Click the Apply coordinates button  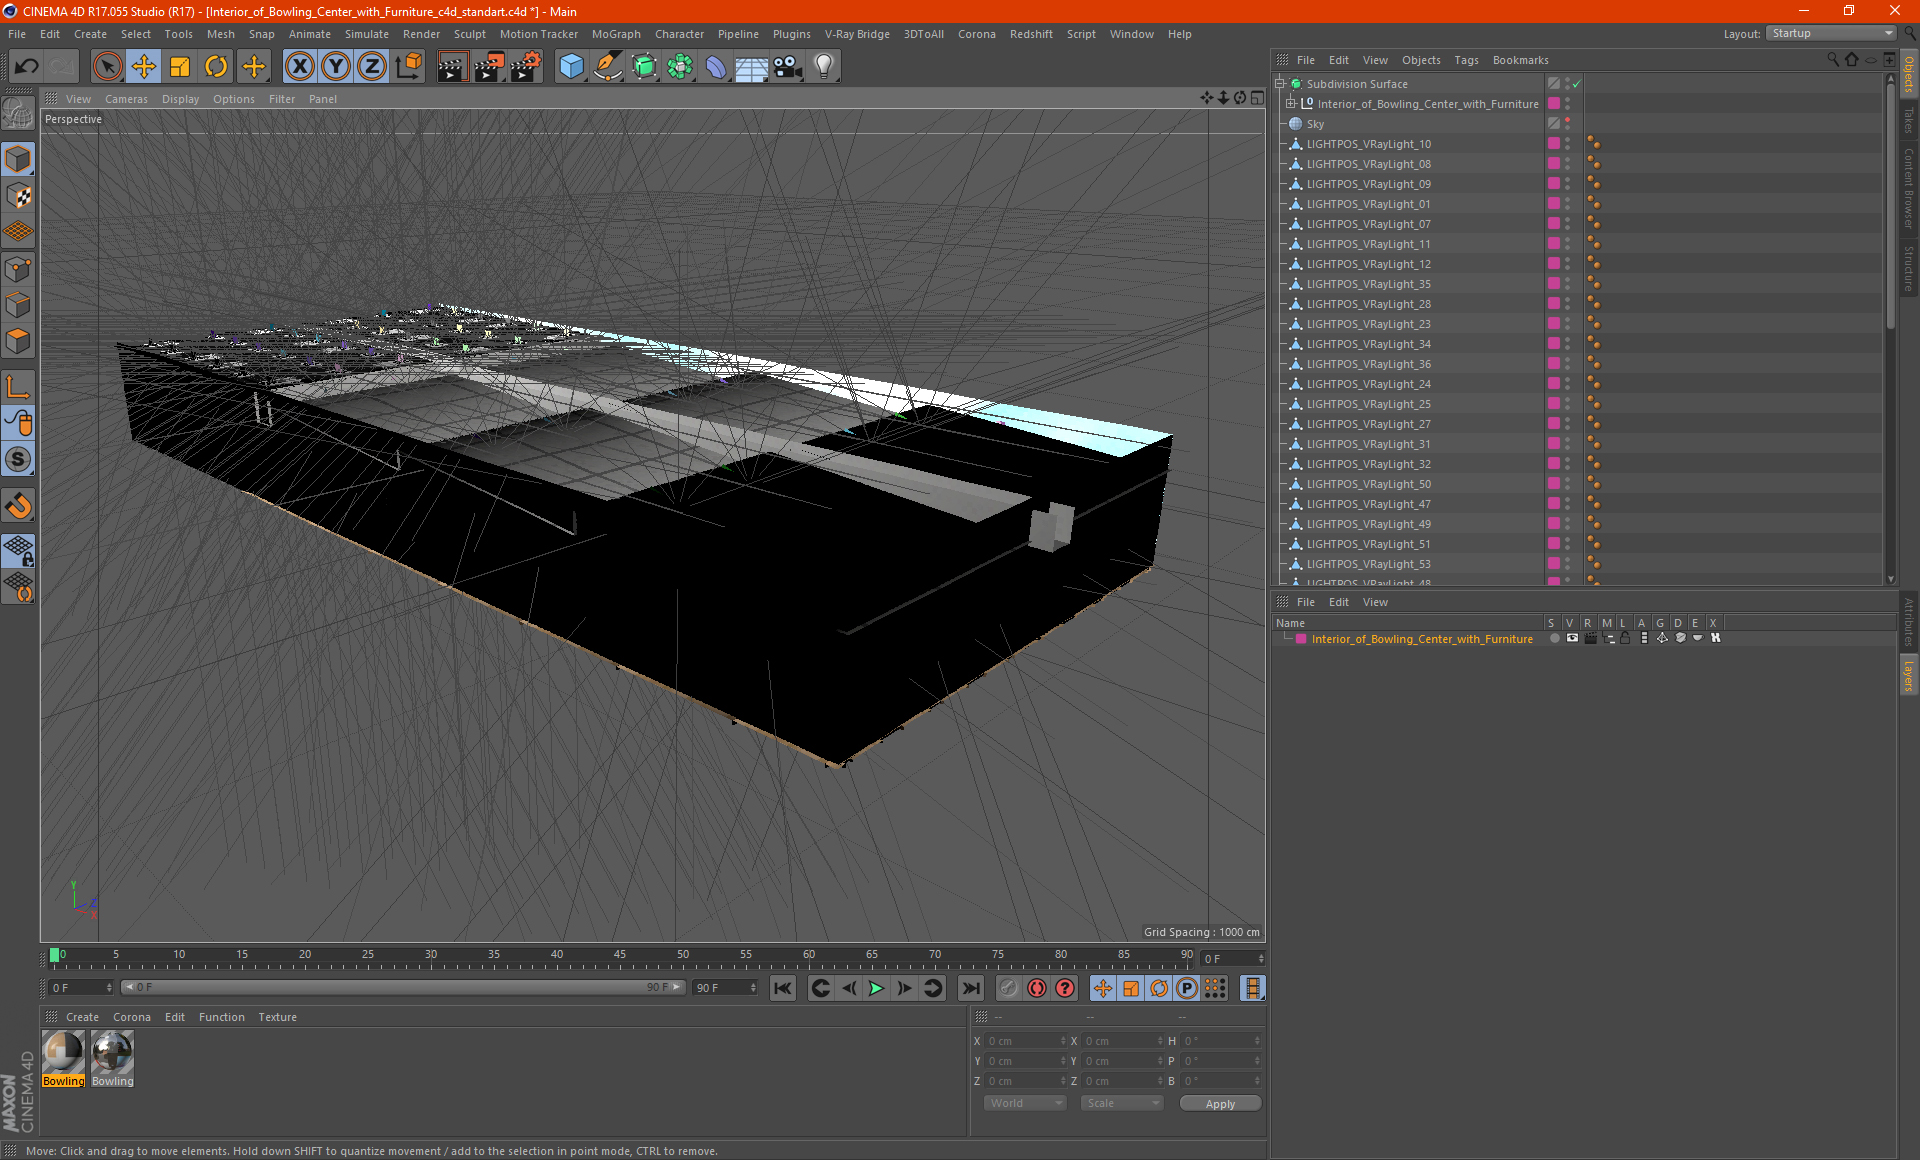1220,1104
